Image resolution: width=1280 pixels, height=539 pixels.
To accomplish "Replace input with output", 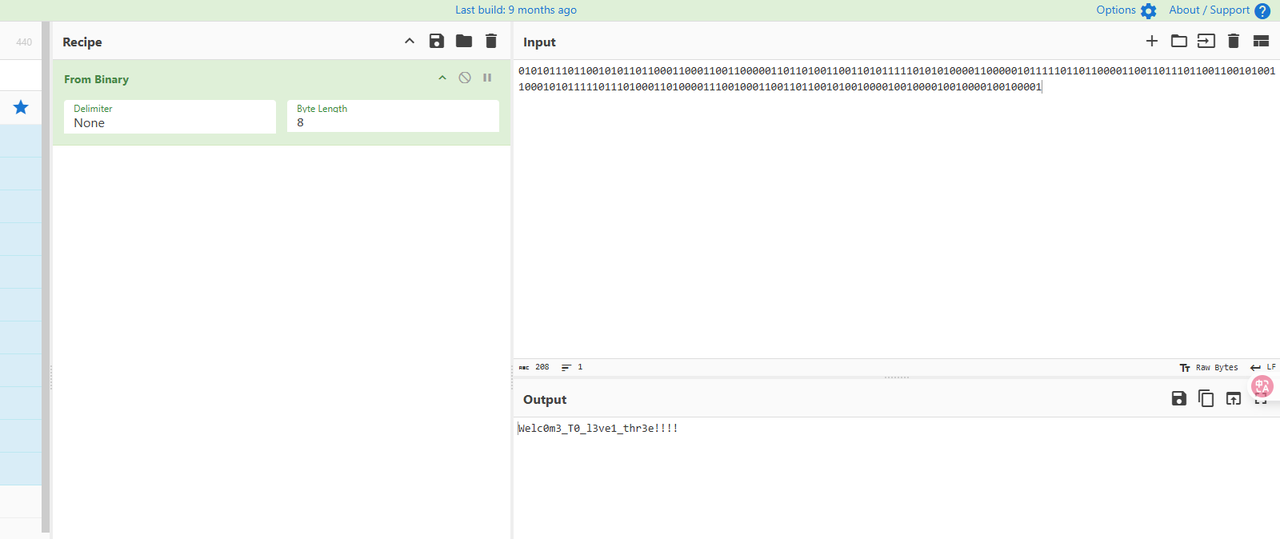I will [x=1233, y=399].
